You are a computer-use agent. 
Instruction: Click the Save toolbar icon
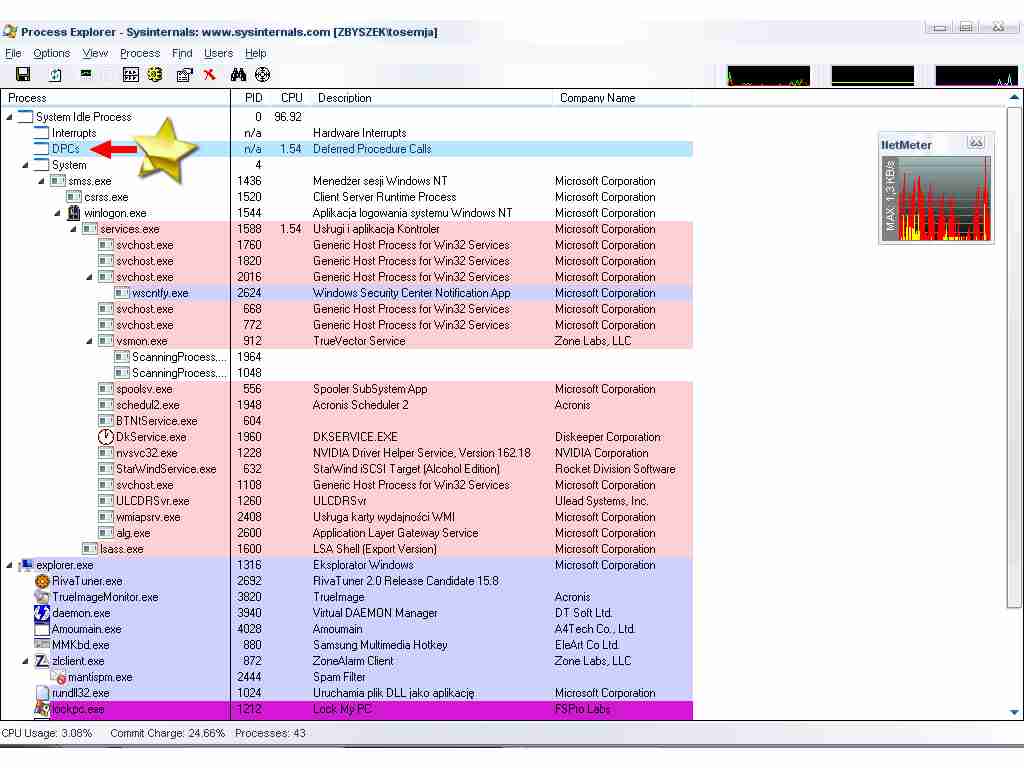pyautogui.click(x=23, y=74)
